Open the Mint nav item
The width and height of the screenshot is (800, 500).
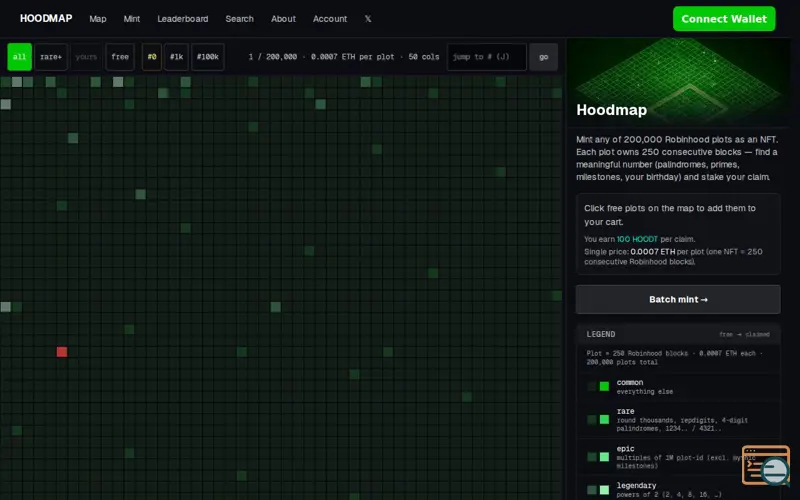click(132, 19)
